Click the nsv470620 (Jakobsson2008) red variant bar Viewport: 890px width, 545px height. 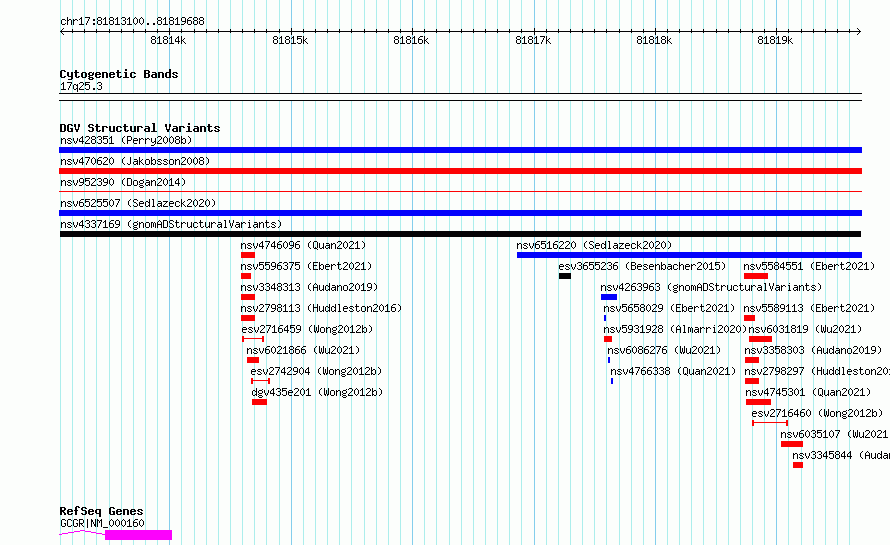460,171
